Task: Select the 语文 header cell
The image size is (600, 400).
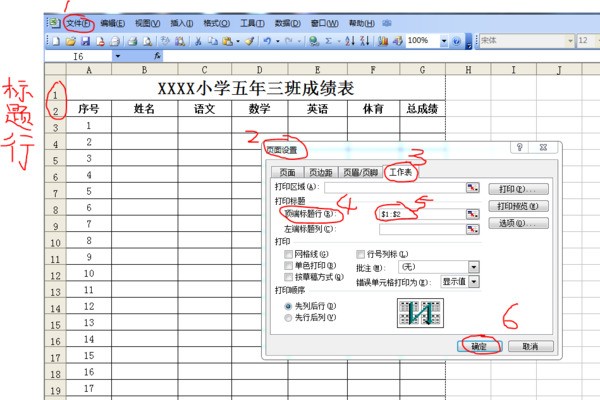Action: point(204,109)
